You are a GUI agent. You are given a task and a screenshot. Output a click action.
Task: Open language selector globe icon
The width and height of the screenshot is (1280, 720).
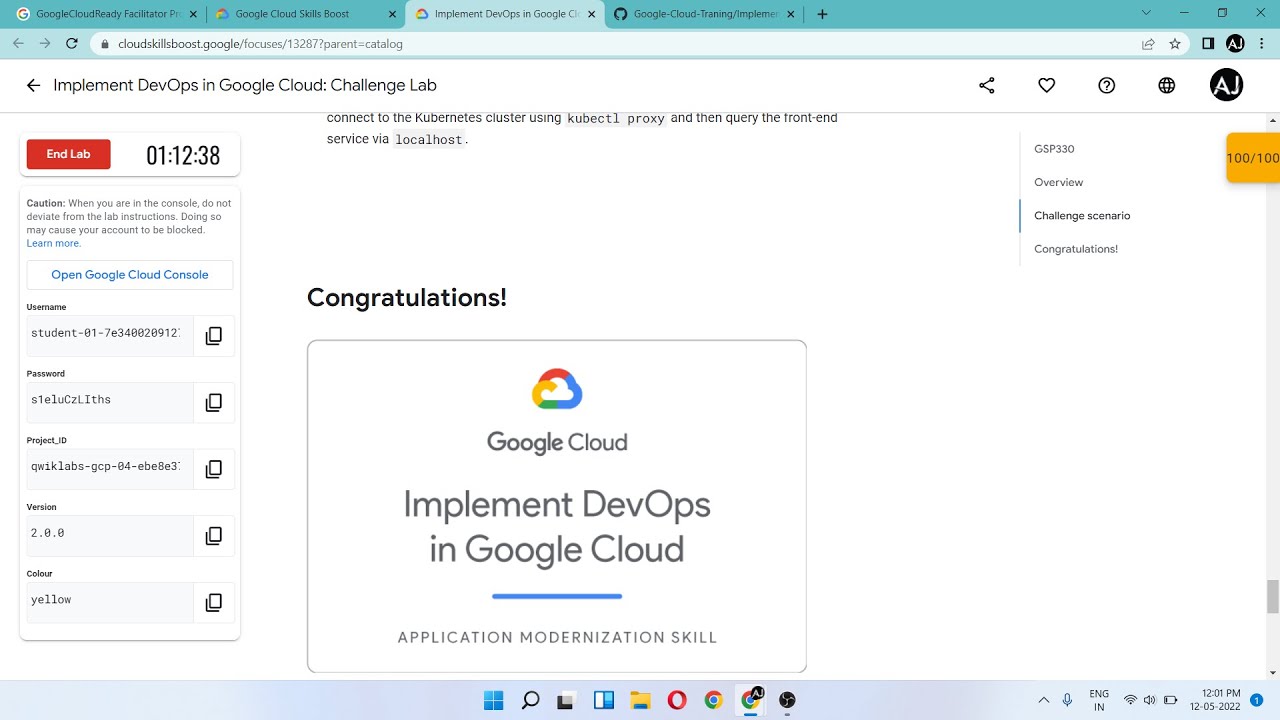pos(1167,86)
